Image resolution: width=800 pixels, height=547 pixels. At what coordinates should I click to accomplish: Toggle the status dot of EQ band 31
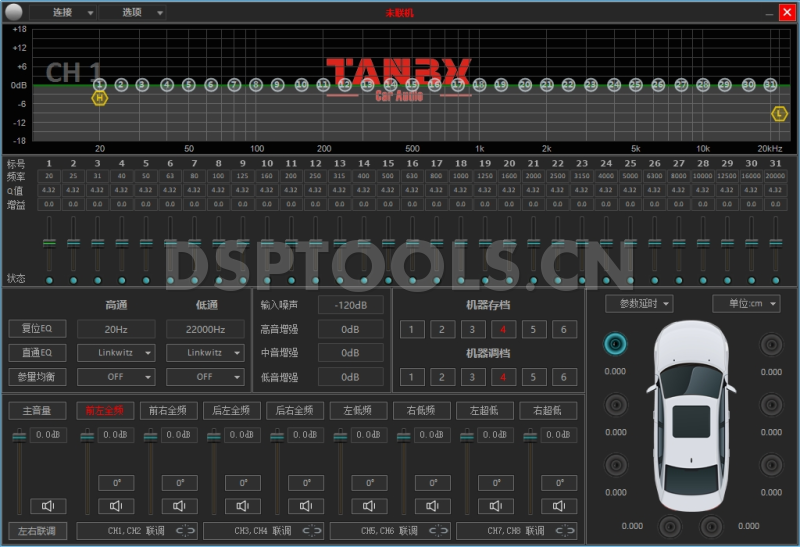[776, 280]
